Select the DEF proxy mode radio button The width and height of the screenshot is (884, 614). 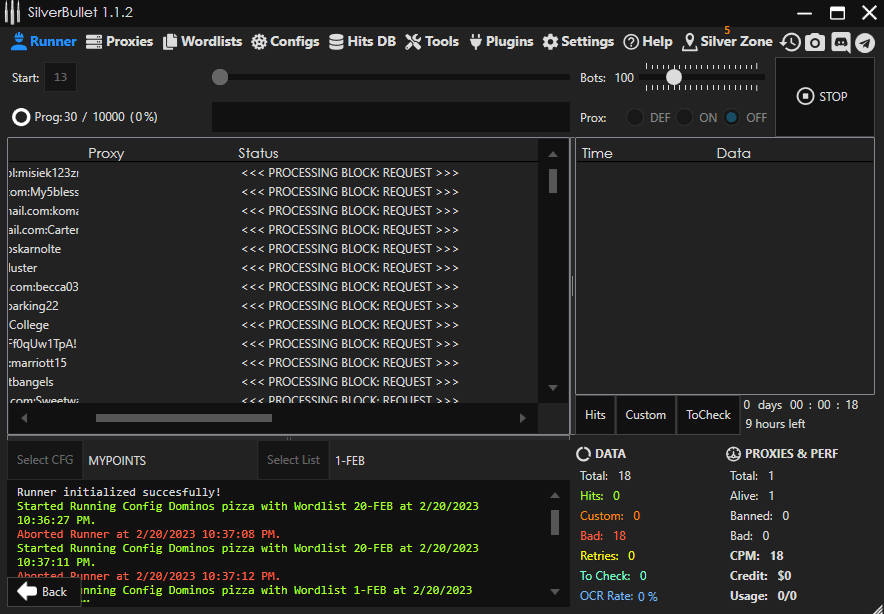[x=635, y=117]
